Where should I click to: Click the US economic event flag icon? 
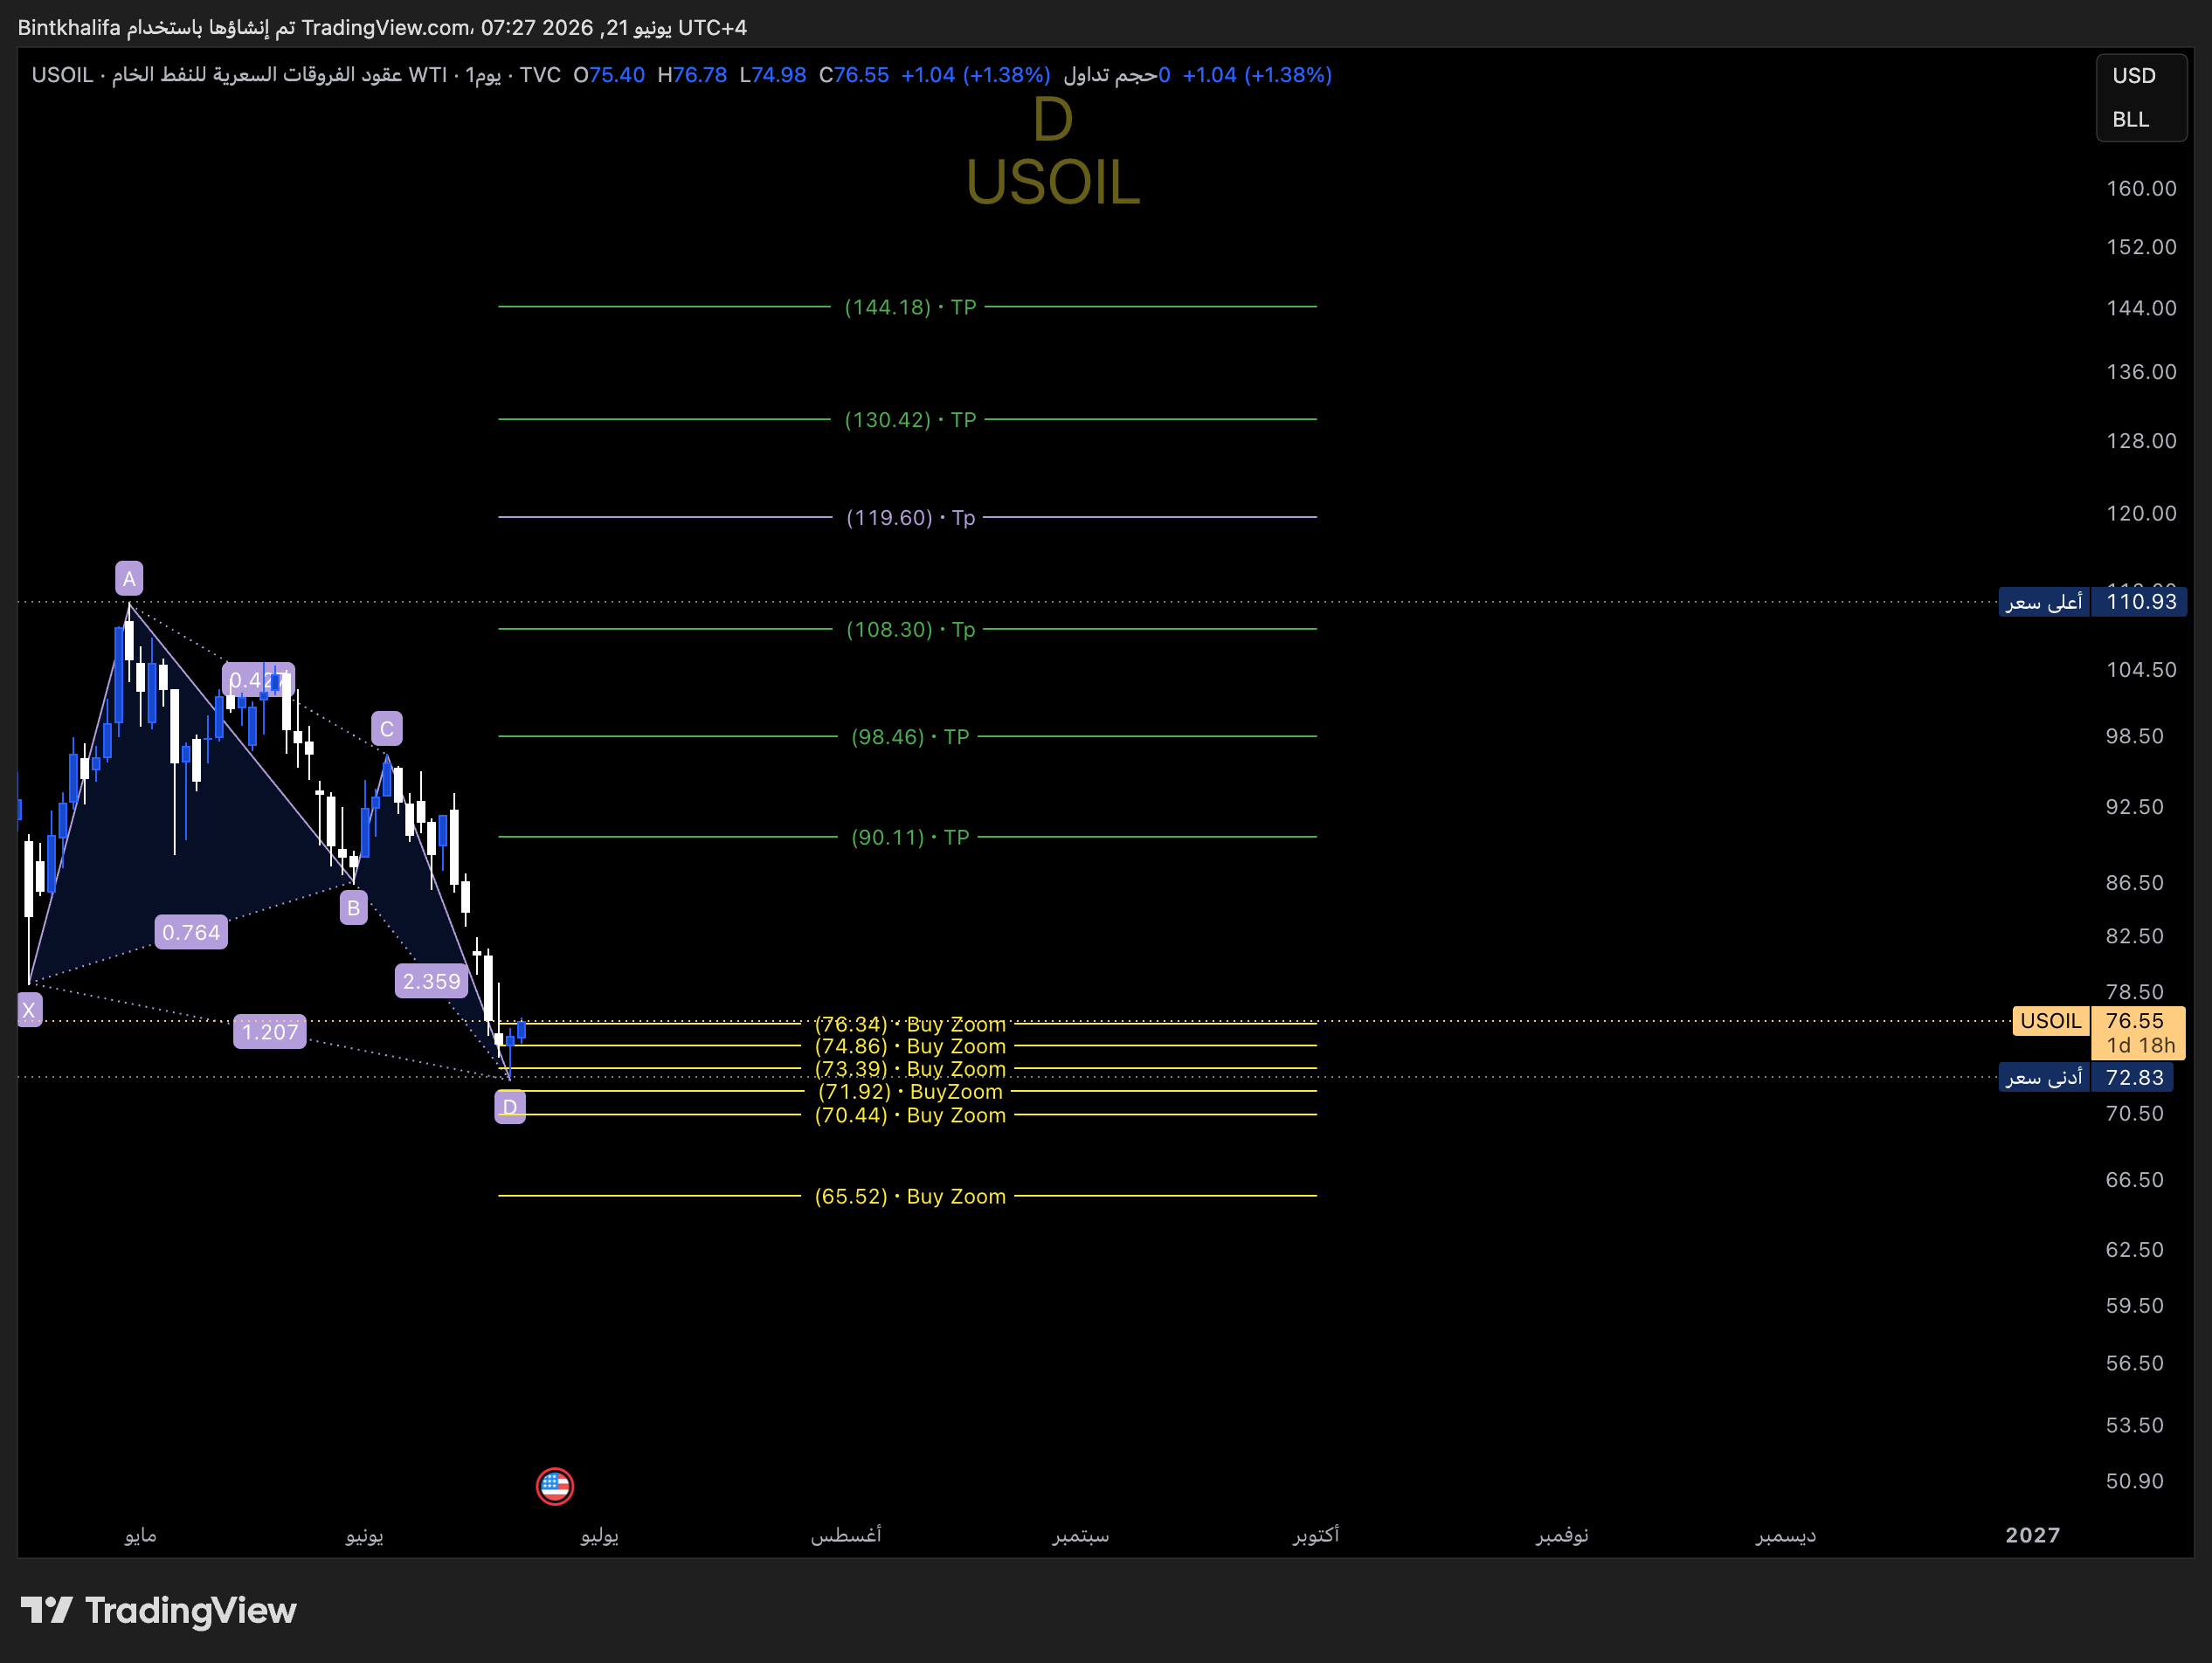pyautogui.click(x=554, y=1486)
